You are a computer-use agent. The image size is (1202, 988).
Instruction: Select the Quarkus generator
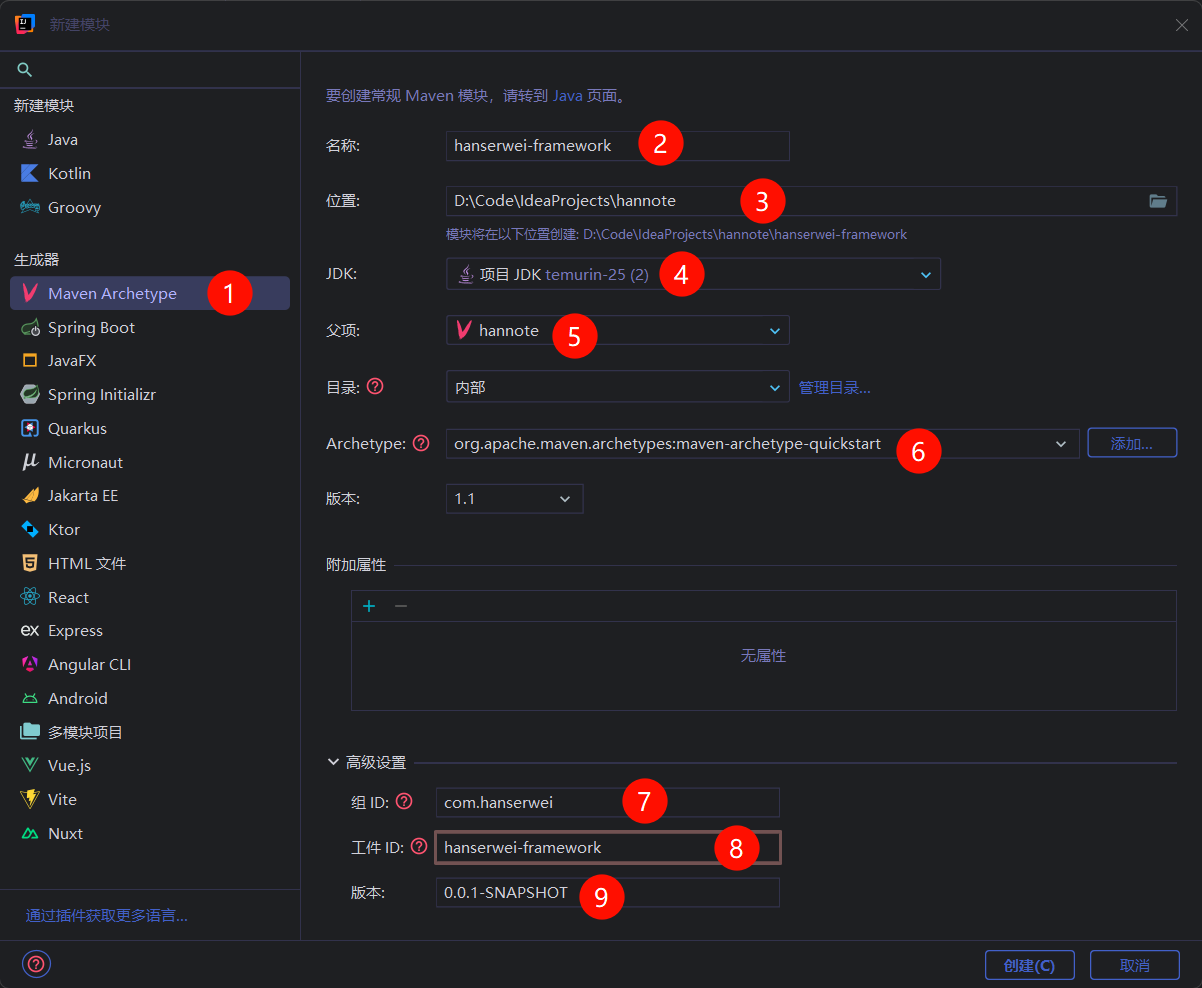point(77,428)
